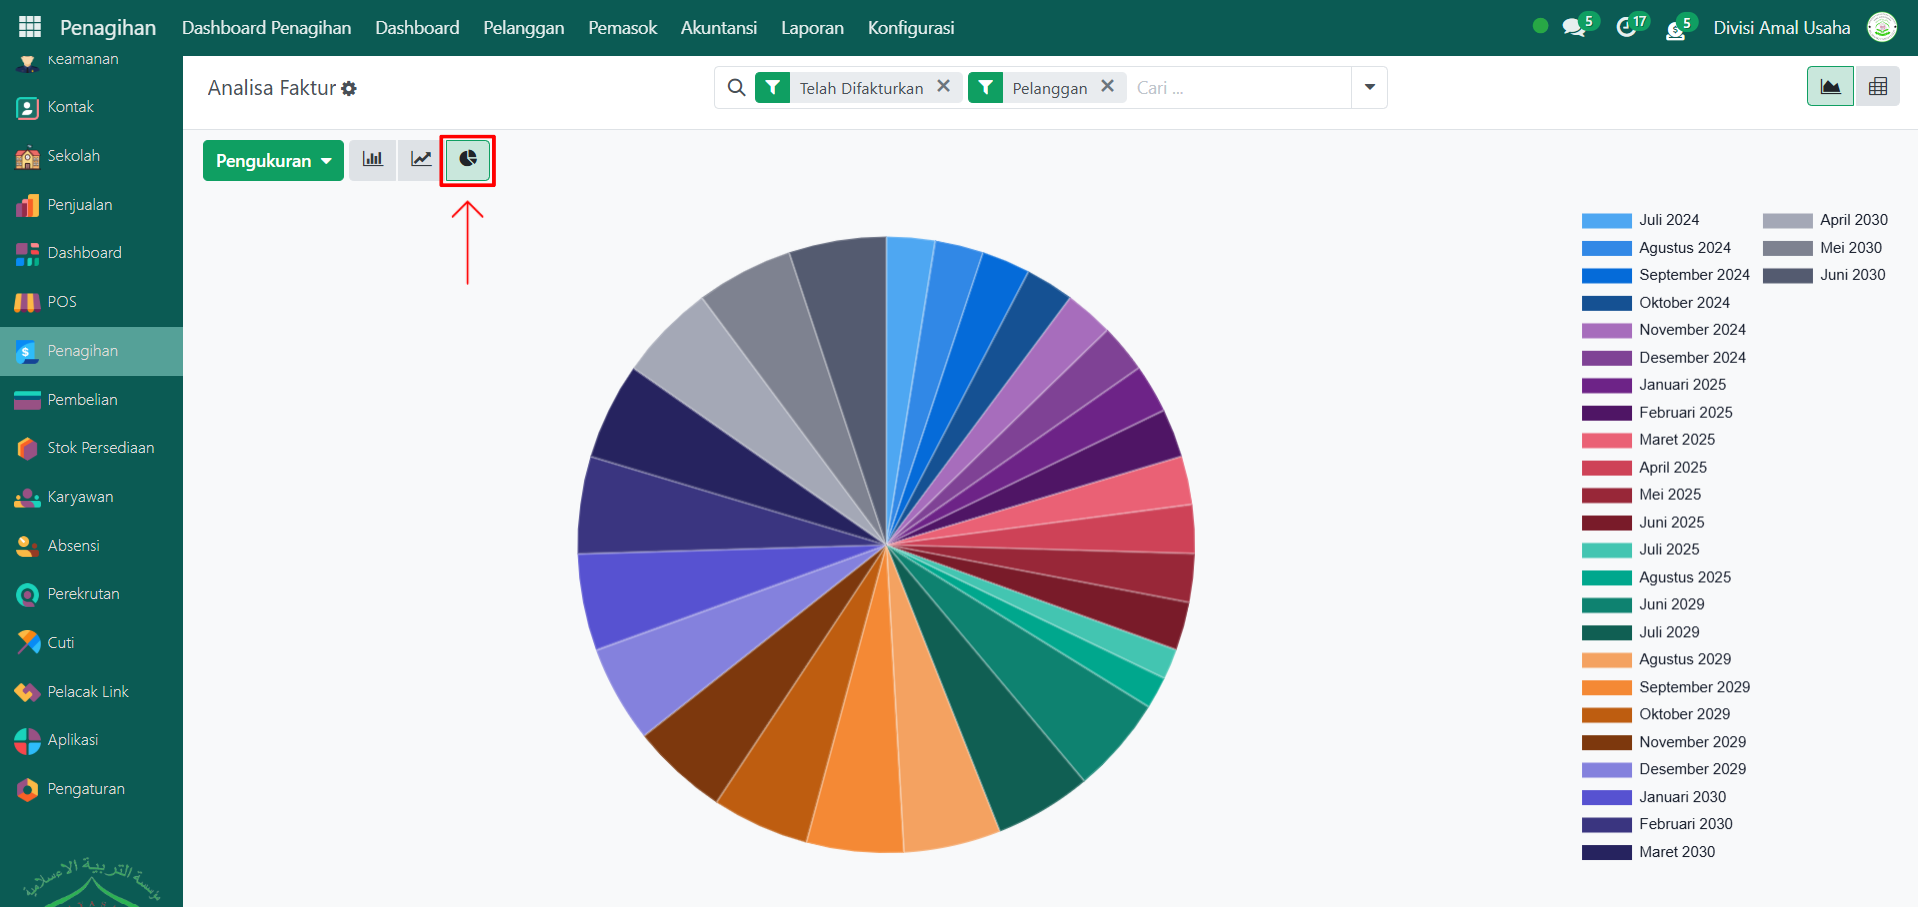Click the search magnifier icon
The height and width of the screenshot is (907, 1918).
(736, 88)
